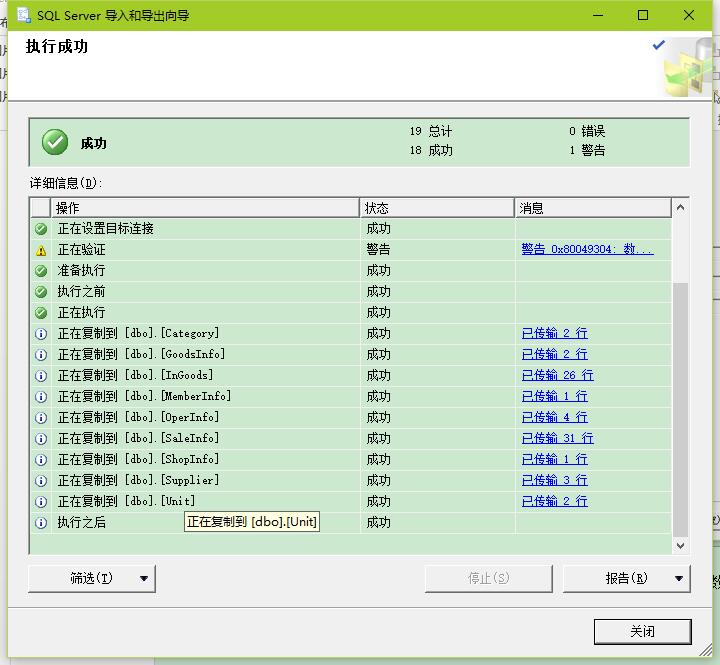
Task: Click the info icon beside 执行之后
Action: pos(41,523)
